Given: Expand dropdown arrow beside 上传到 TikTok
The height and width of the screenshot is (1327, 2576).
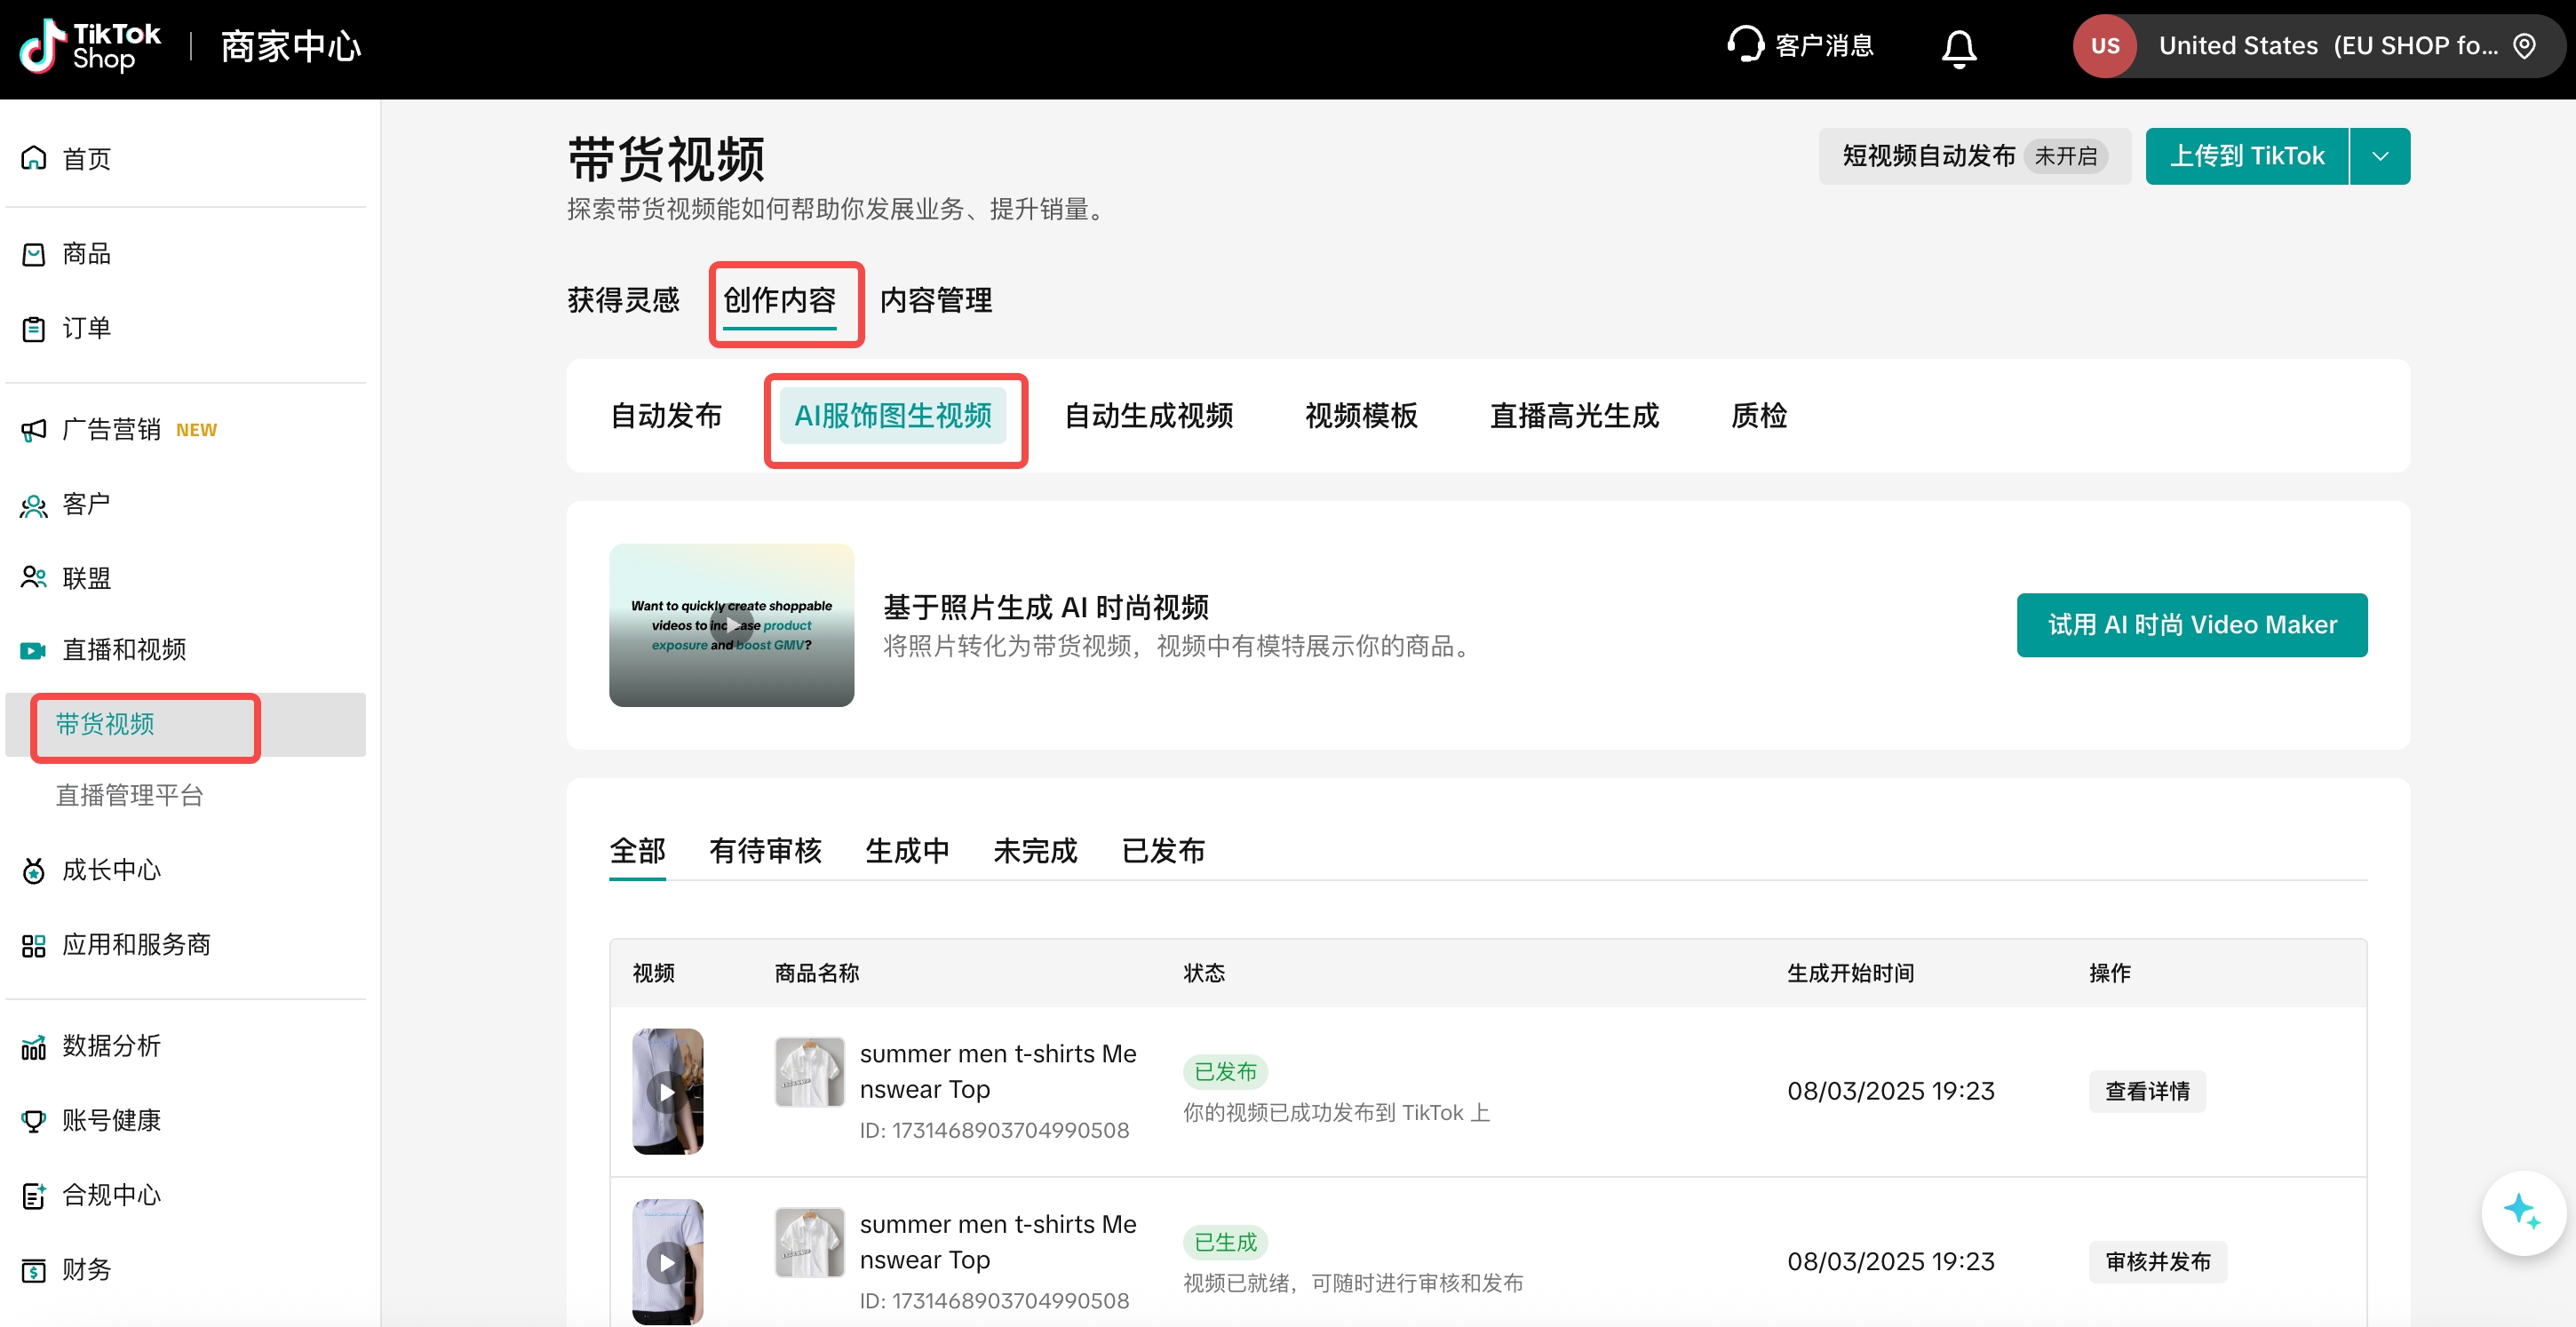Looking at the screenshot, I should click(x=2380, y=156).
